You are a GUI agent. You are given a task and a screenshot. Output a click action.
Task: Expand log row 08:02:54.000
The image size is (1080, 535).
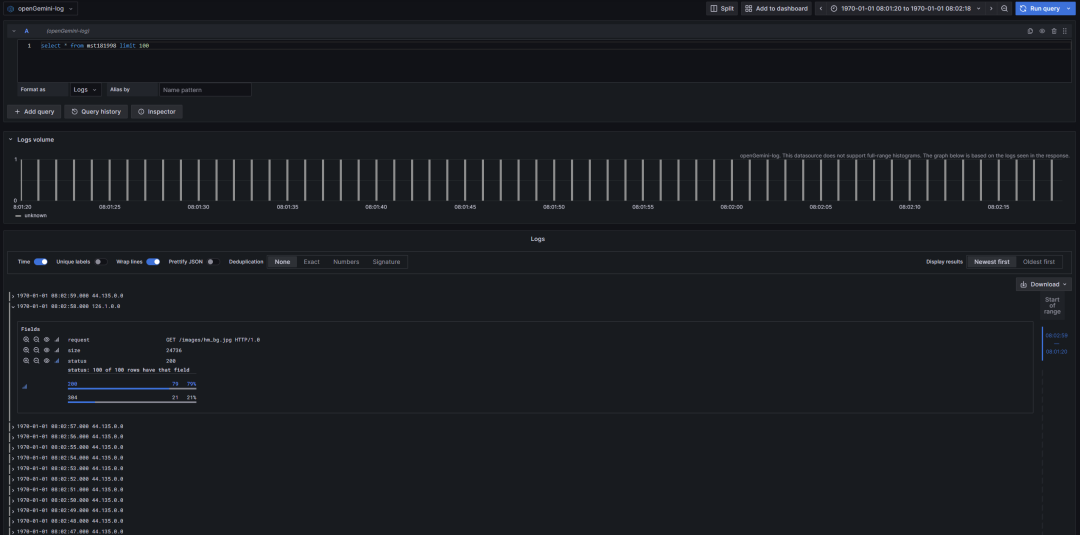click(13, 458)
